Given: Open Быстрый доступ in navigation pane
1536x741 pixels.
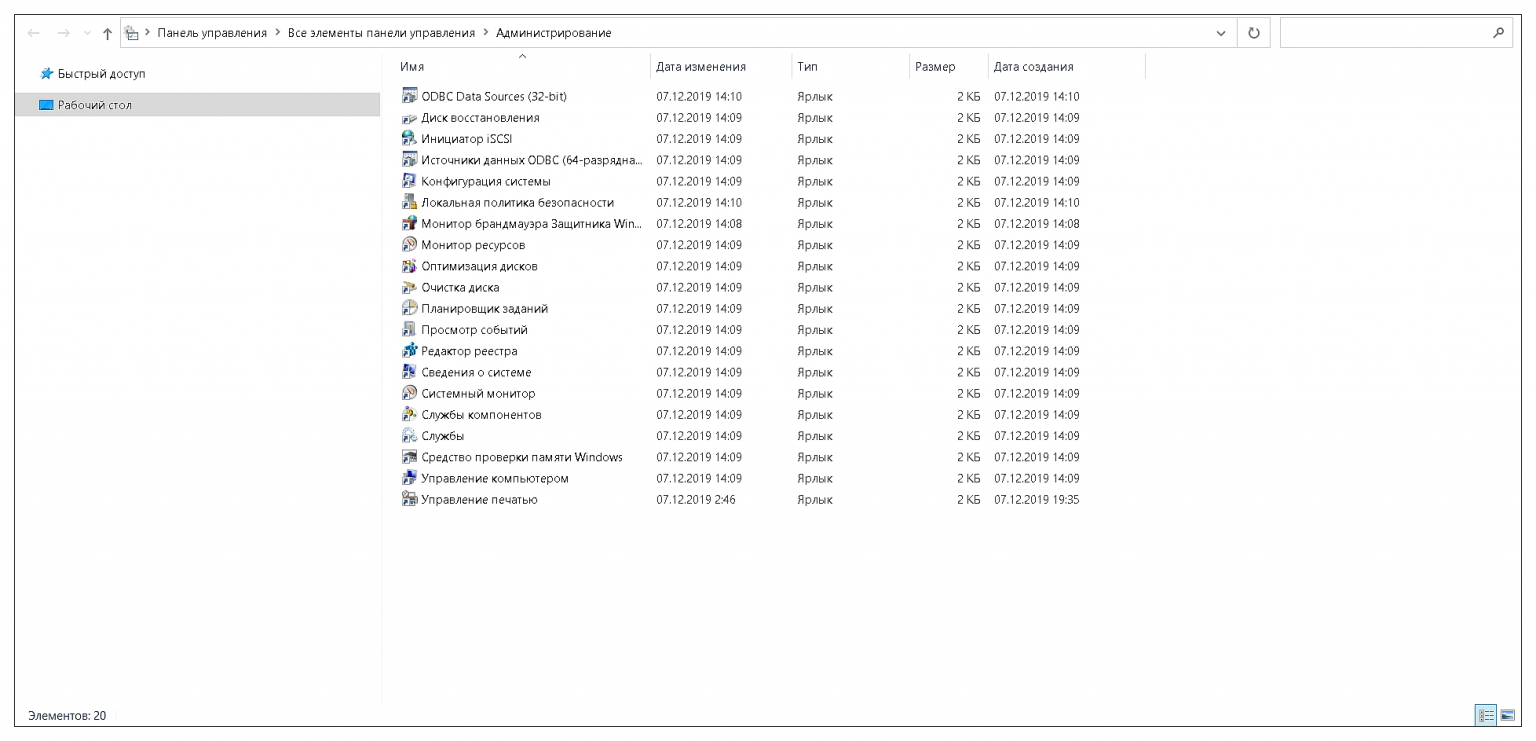Looking at the screenshot, I should [x=101, y=74].
